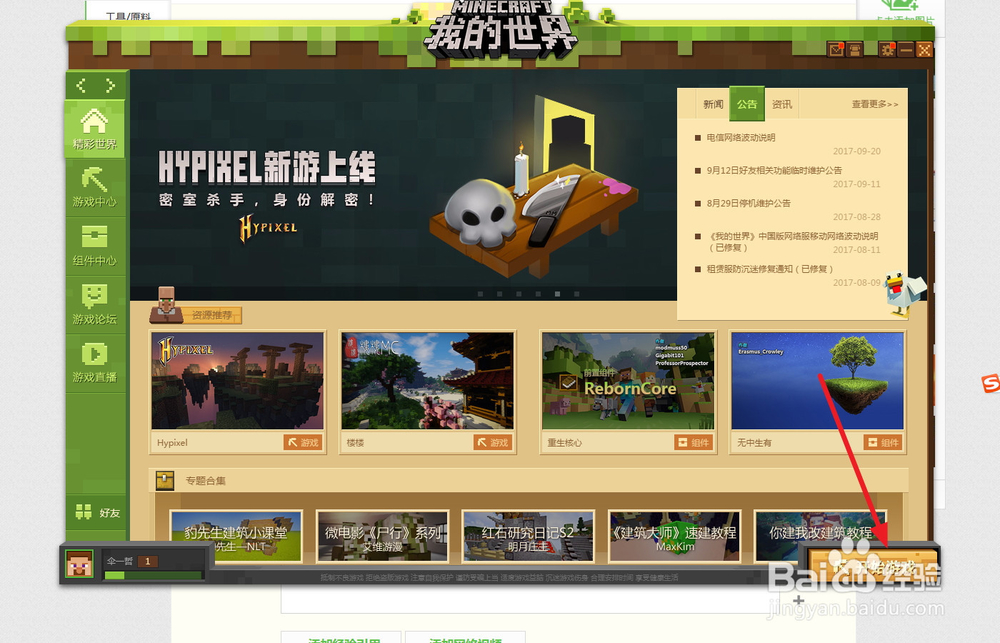Open 游戏直播 in the sidebar
This screenshot has width=1000, height=643.
tap(94, 362)
